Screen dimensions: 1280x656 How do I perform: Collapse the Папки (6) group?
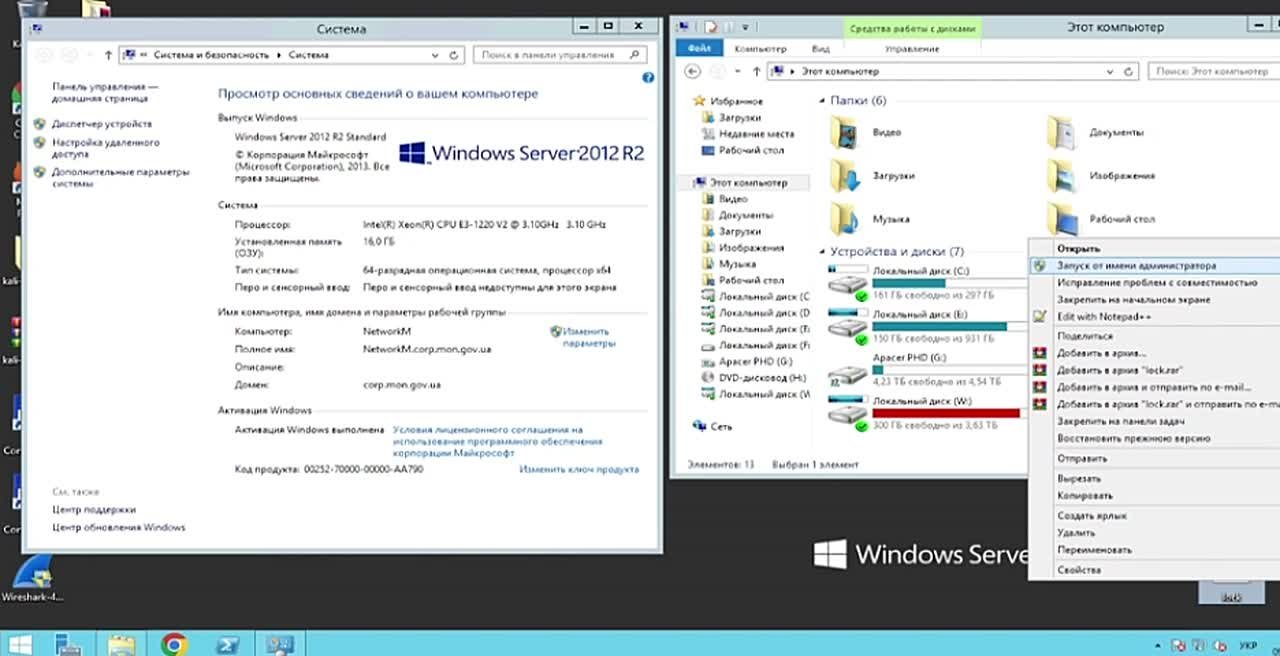click(822, 101)
